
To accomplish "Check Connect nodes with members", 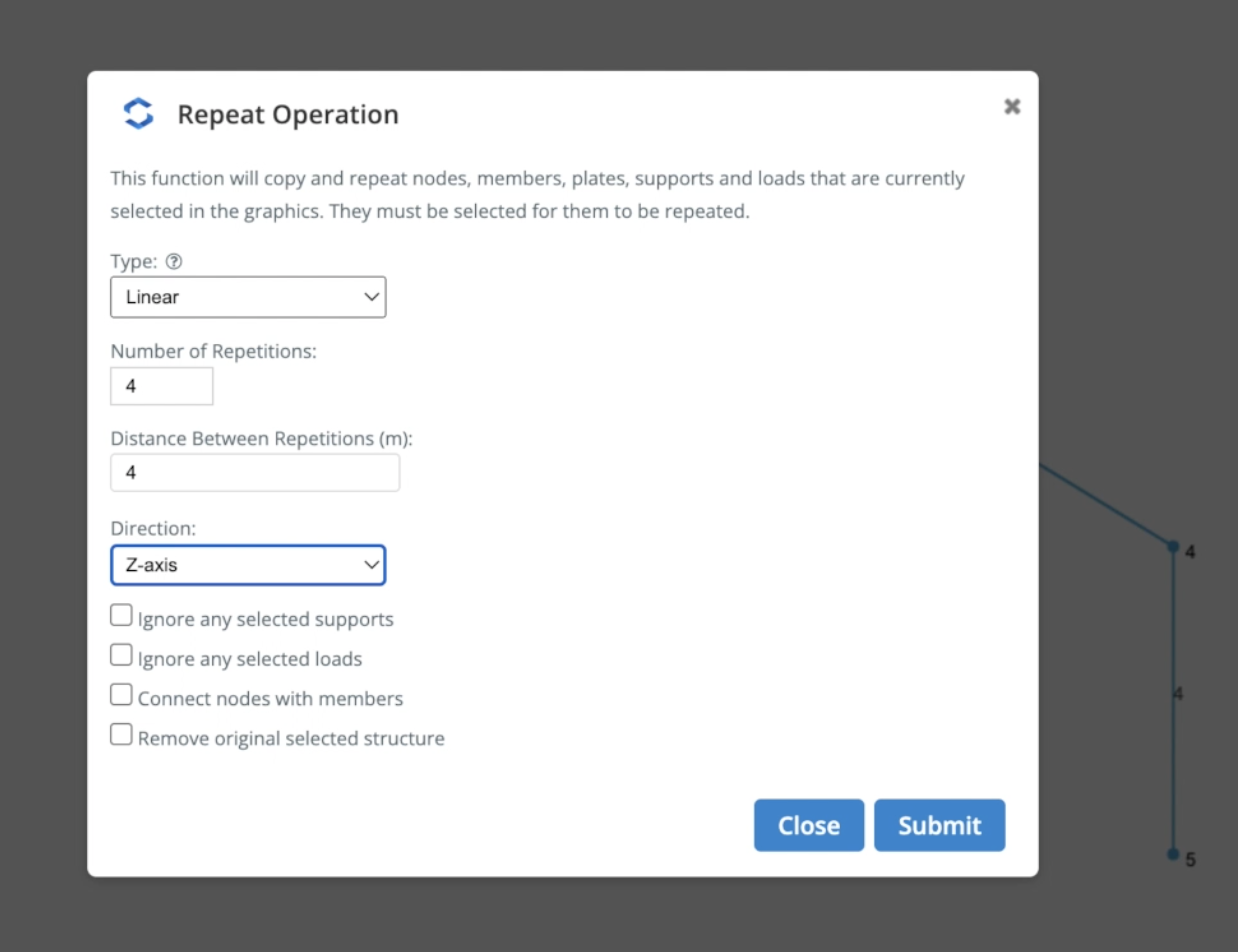I will 121,696.
